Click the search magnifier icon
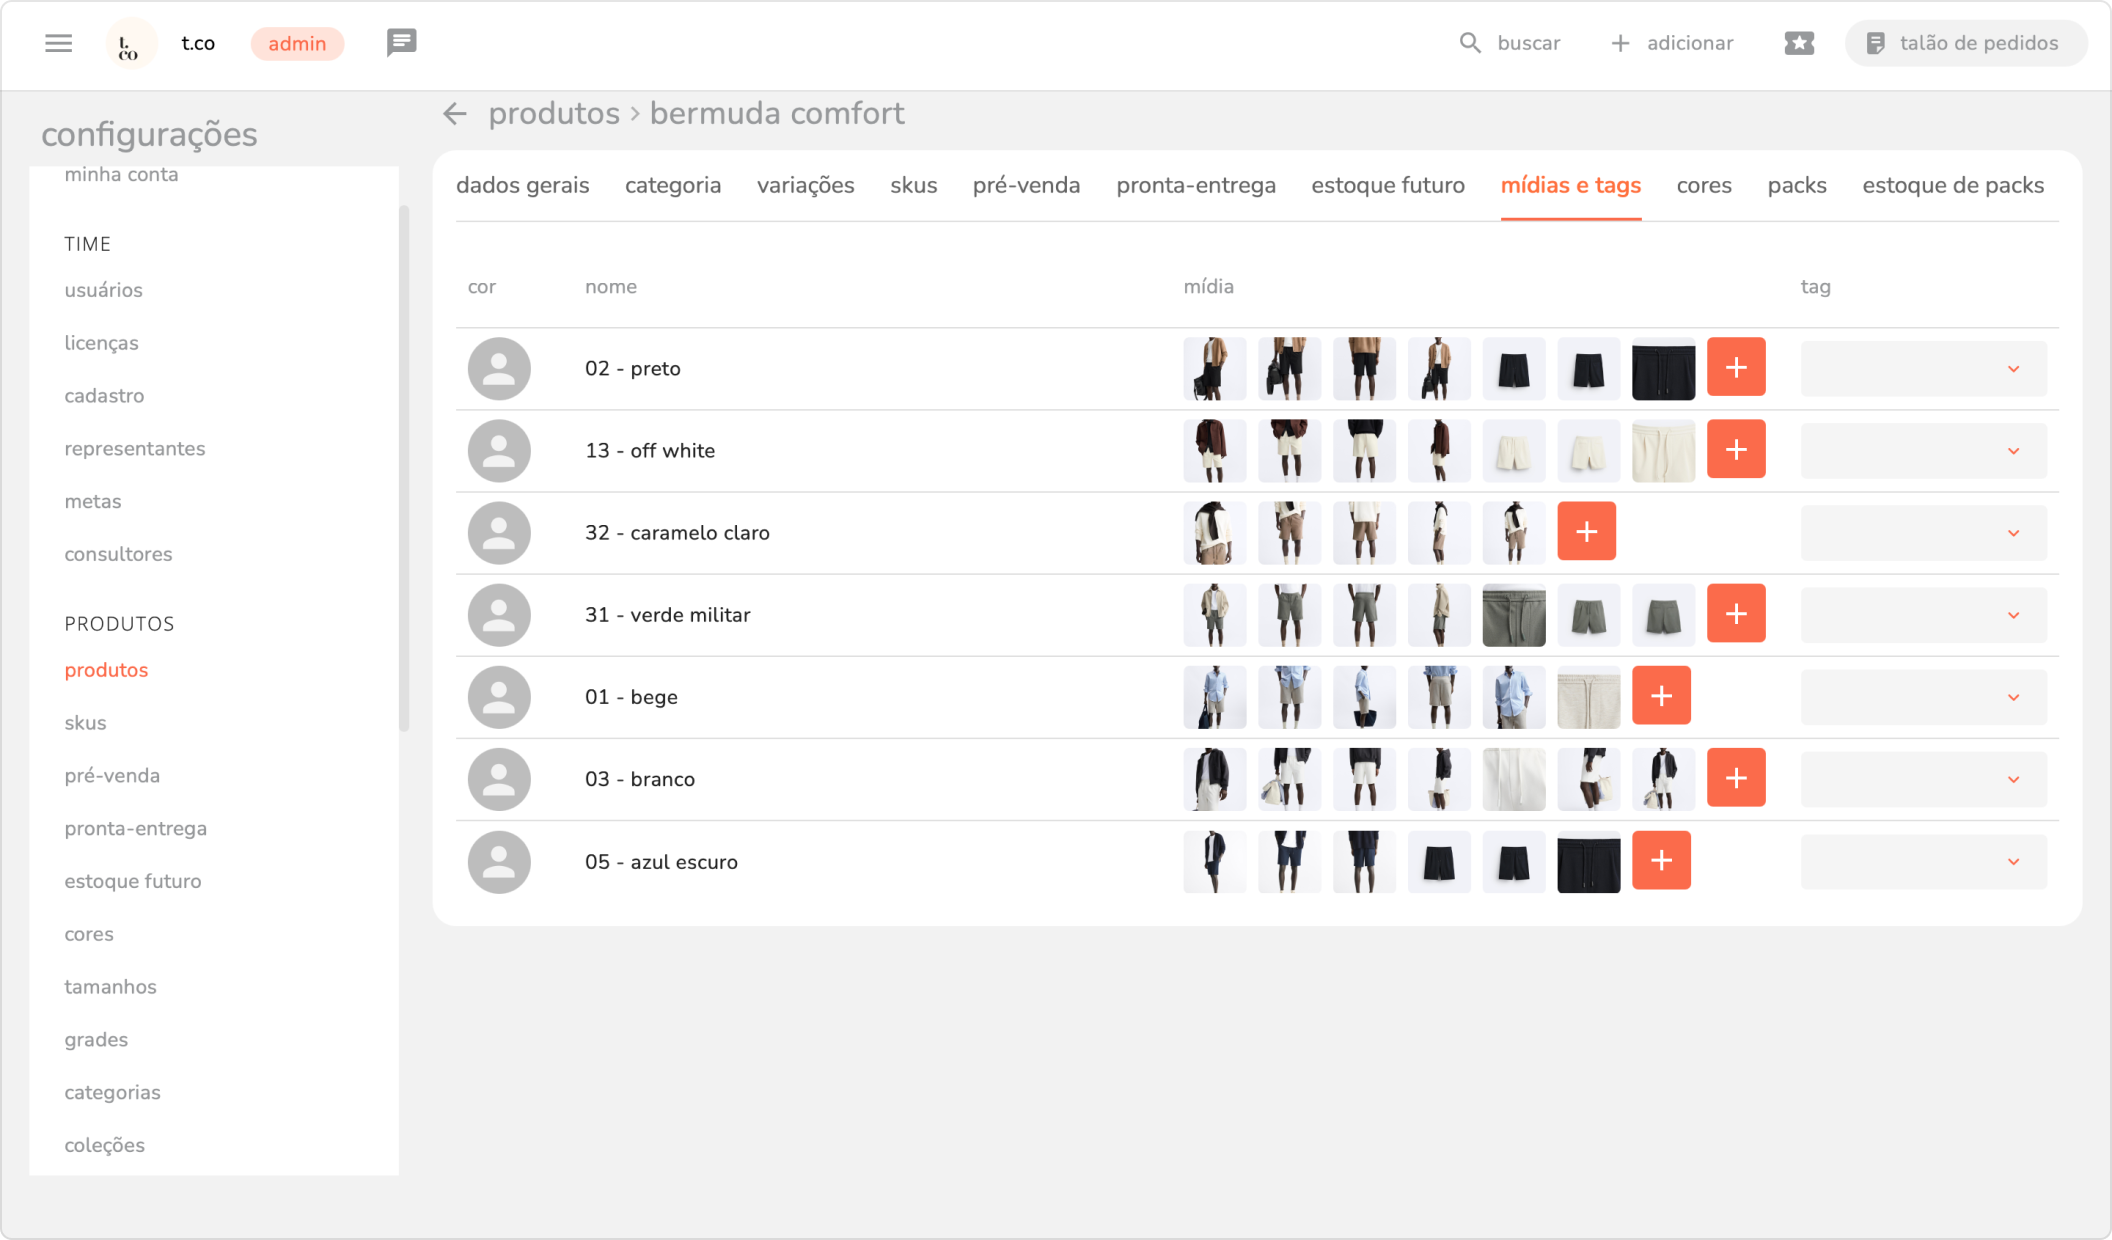The height and width of the screenshot is (1240, 2112). (1469, 43)
